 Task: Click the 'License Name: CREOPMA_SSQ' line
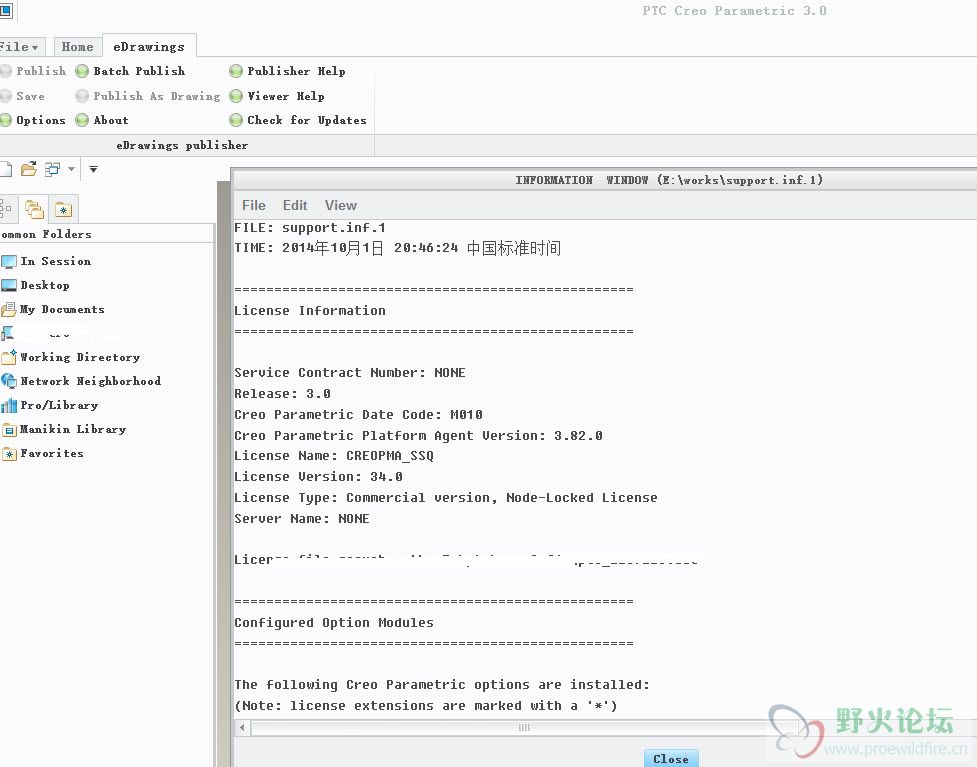point(334,455)
